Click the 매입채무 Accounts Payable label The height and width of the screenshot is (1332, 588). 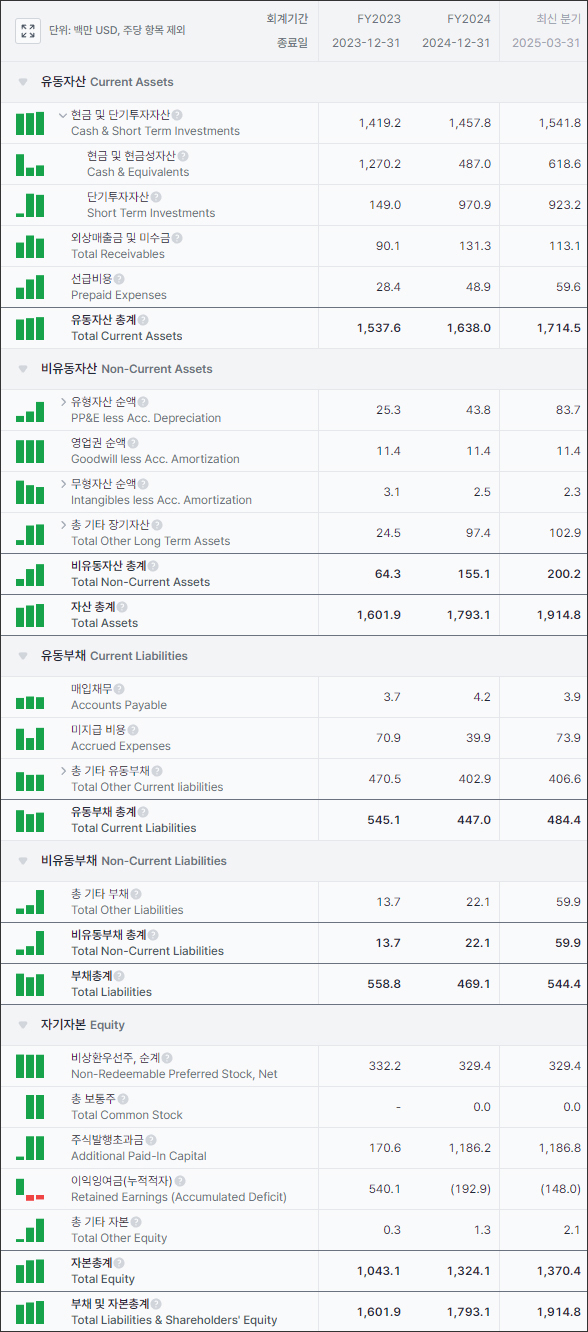119,697
